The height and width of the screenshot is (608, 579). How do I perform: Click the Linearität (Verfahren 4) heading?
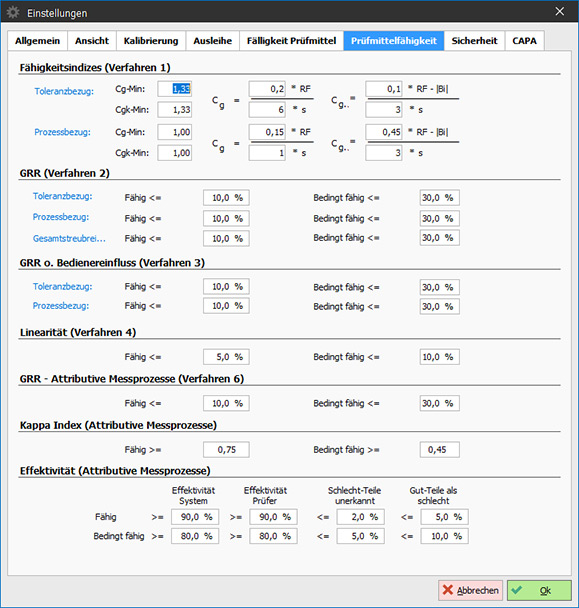click(x=78, y=333)
